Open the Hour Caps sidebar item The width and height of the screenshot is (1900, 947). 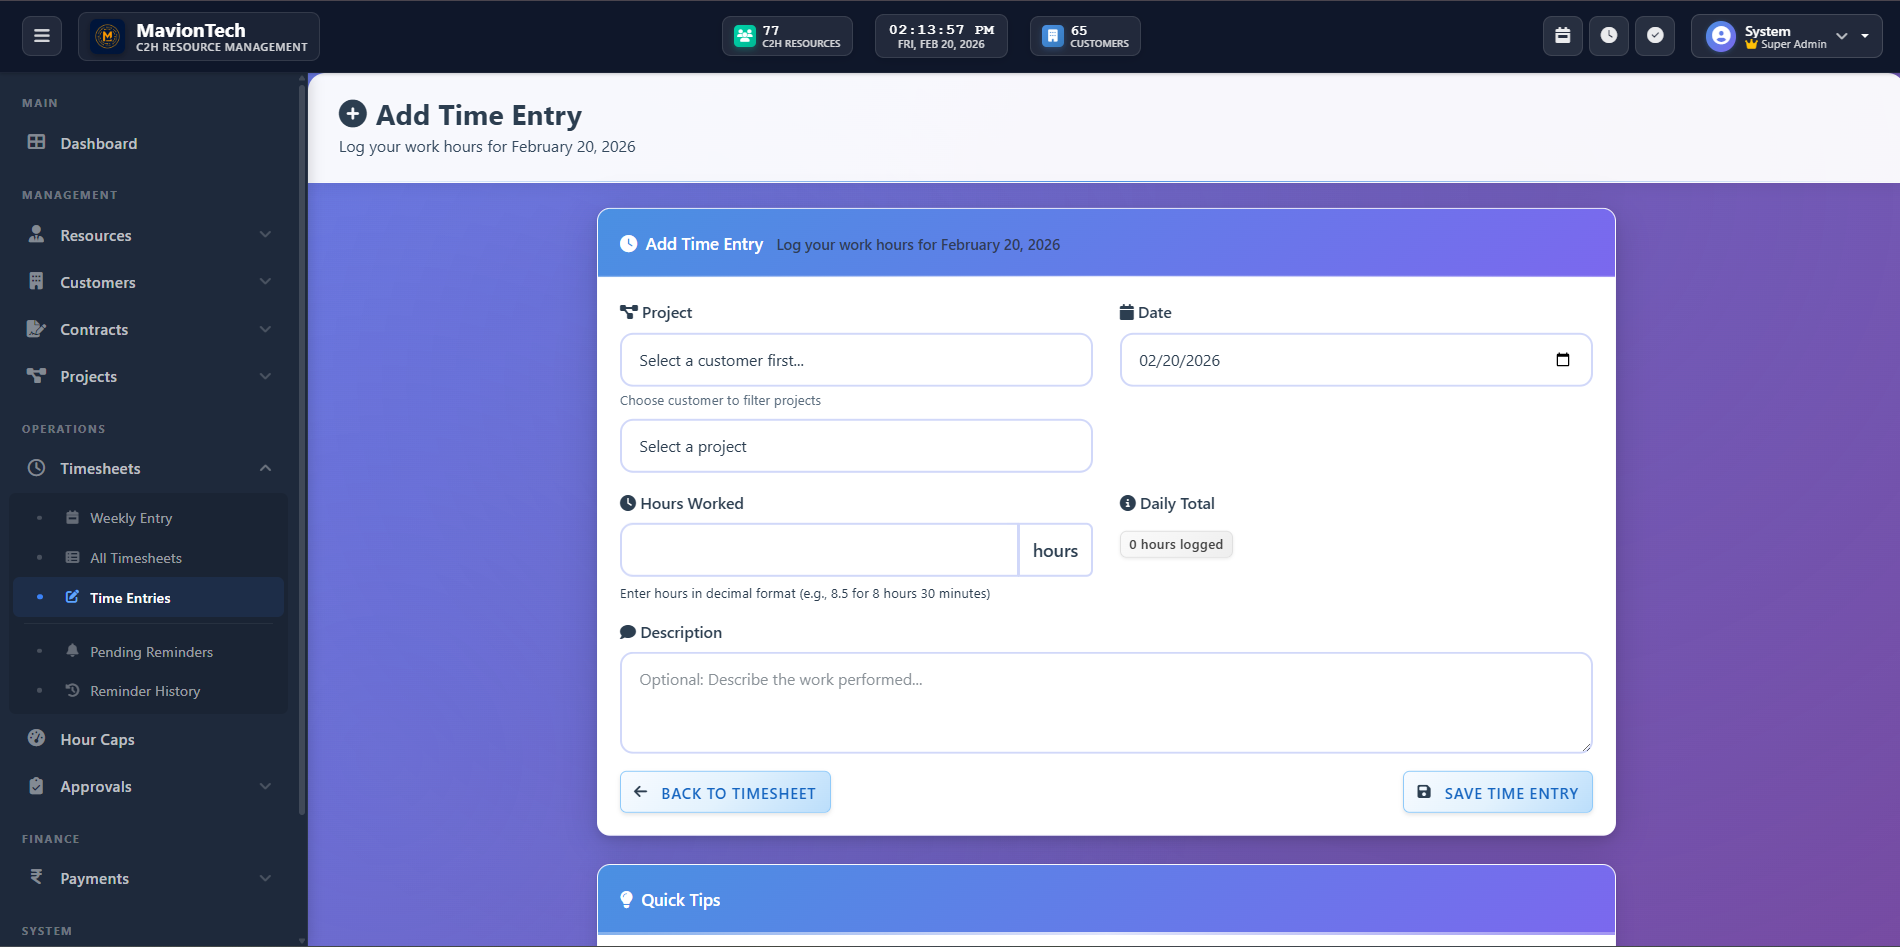pos(97,739)
